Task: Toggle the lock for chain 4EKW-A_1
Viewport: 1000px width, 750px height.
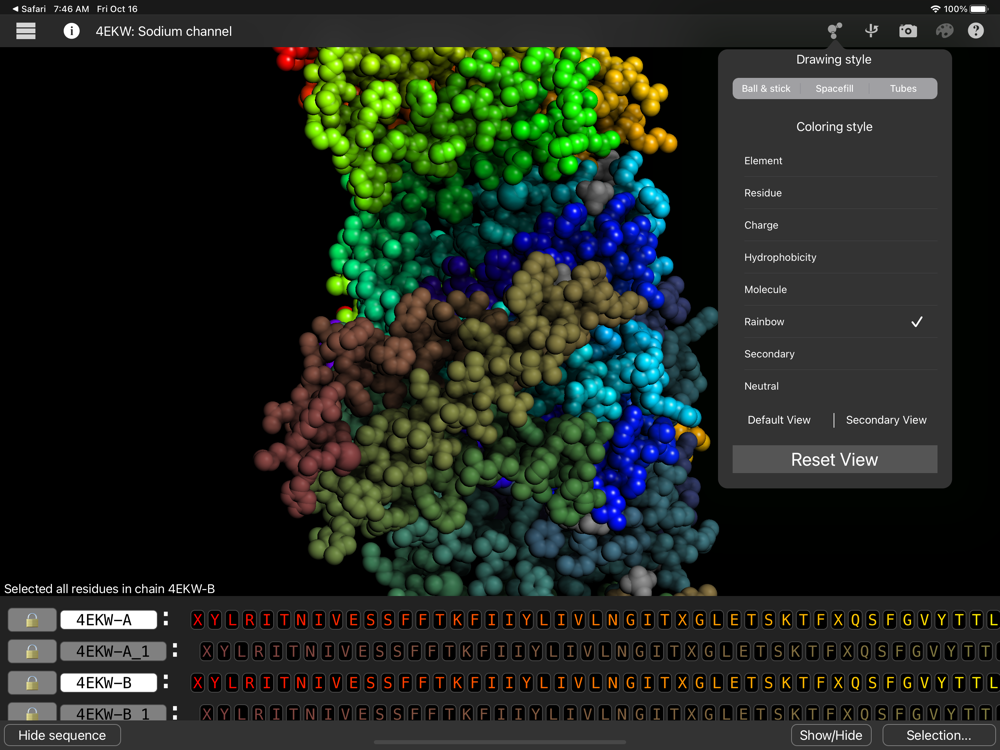Action: 32,652
